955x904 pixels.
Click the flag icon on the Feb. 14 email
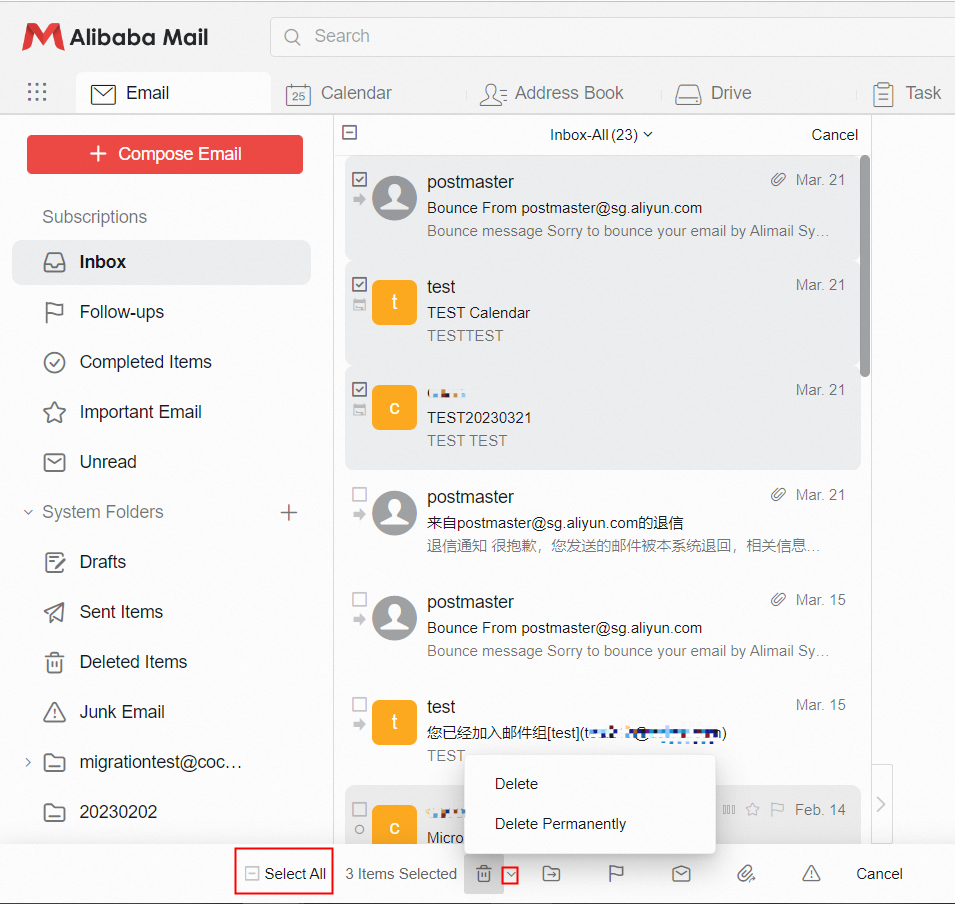(777, 809)
